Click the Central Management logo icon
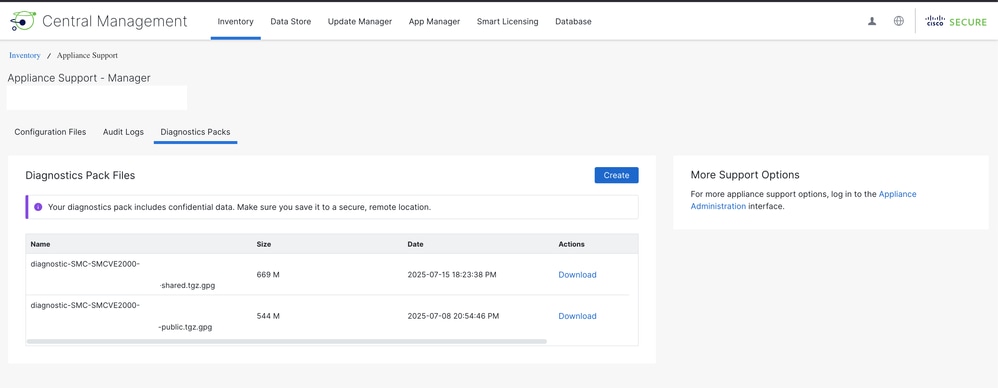The width and height of the screenshot is (998, 388). 23,21
